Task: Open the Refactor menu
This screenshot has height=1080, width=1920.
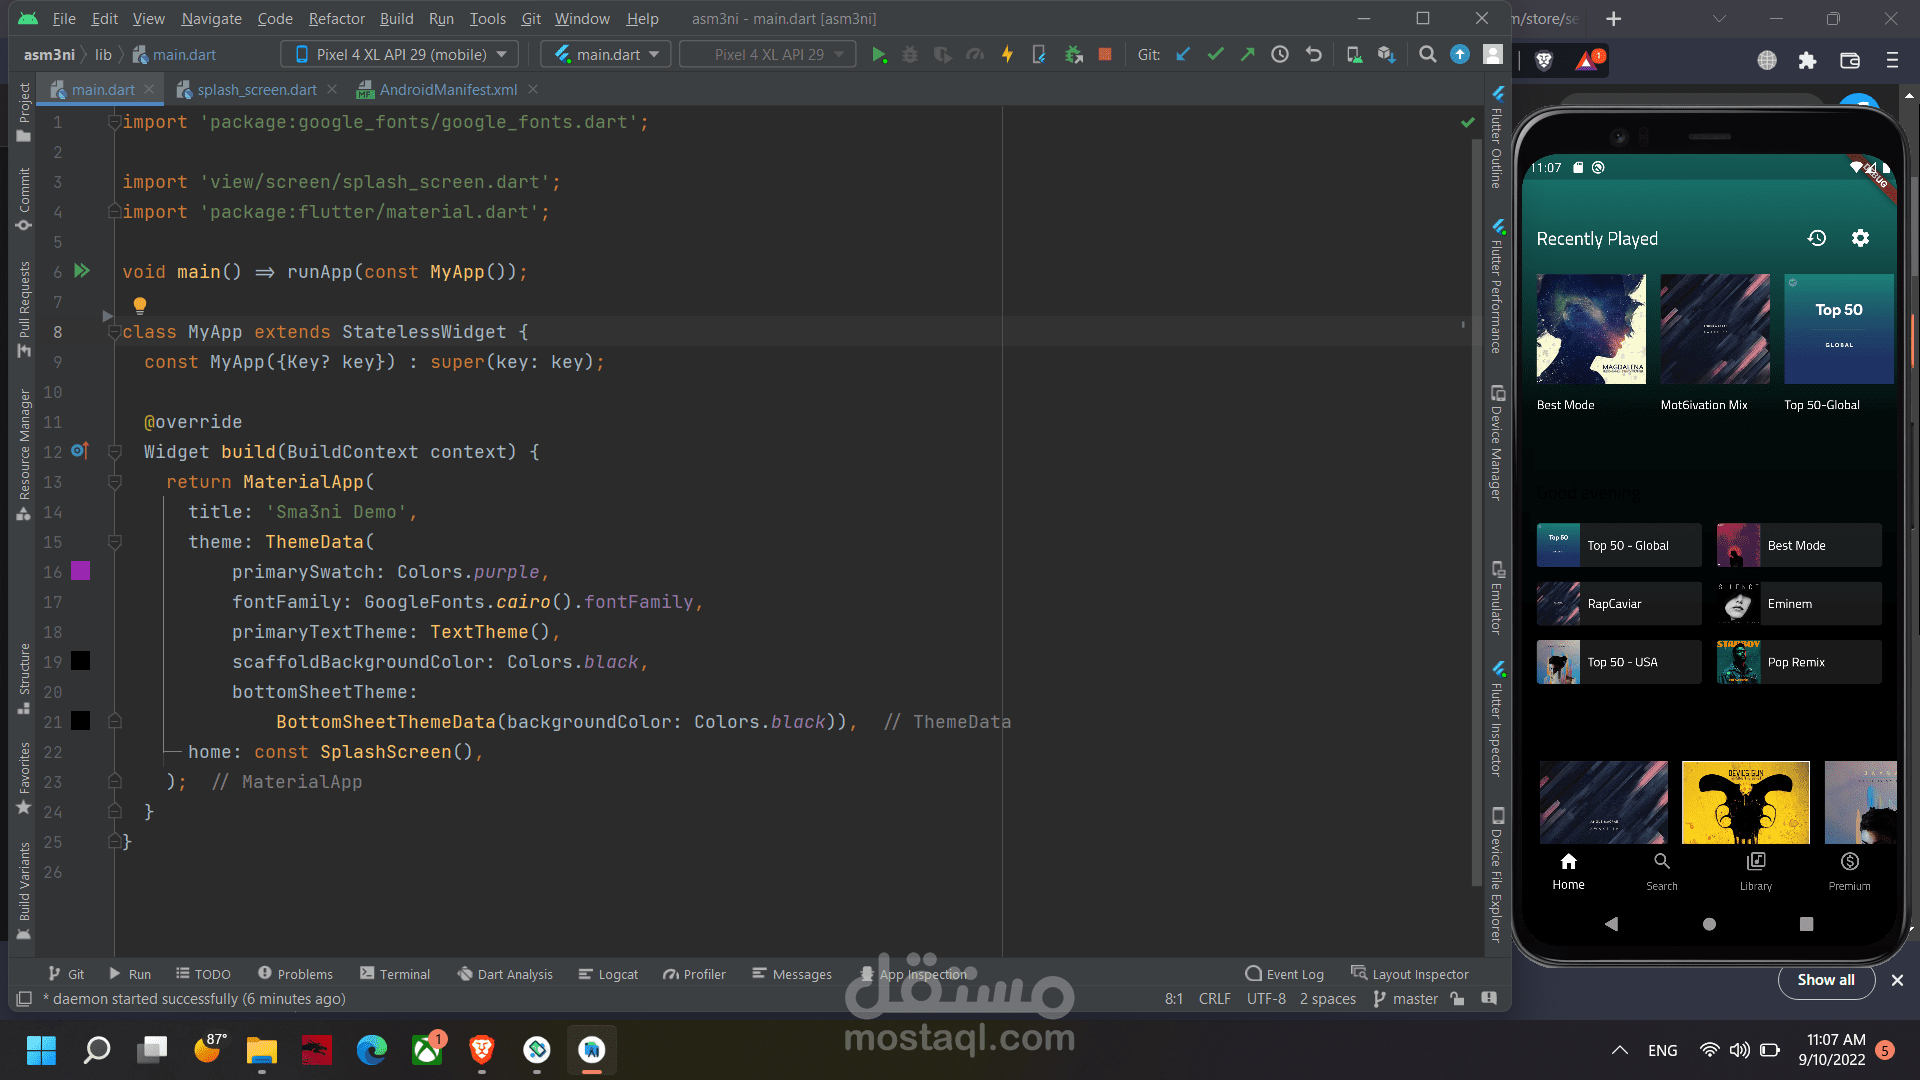Action: click(x=336, y=18)
